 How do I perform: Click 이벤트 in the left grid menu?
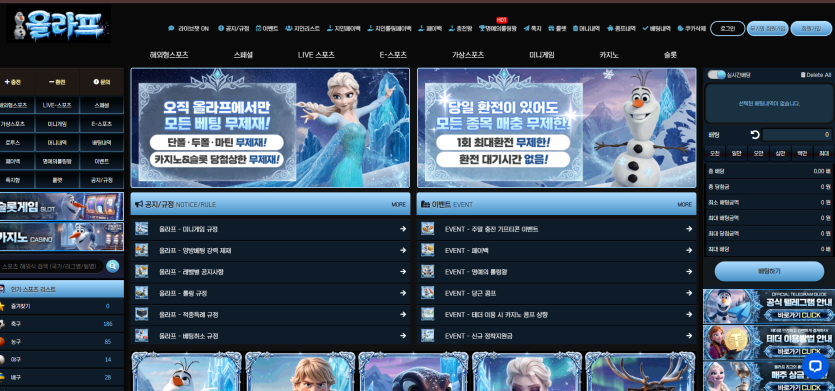tap(101, 161)
